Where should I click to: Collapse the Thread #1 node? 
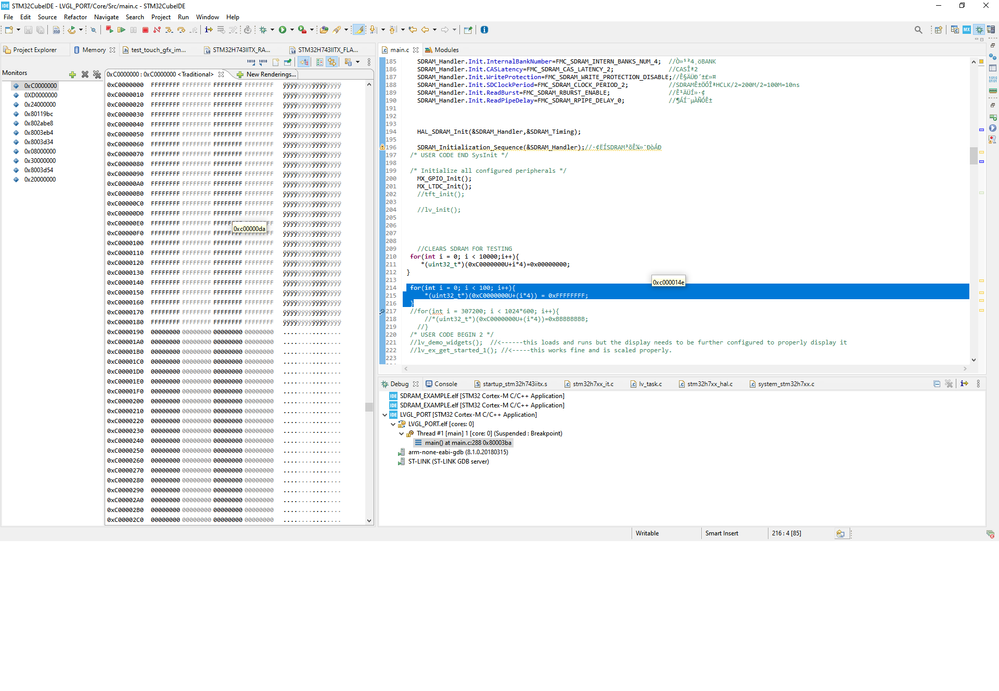tap(401, 434)
